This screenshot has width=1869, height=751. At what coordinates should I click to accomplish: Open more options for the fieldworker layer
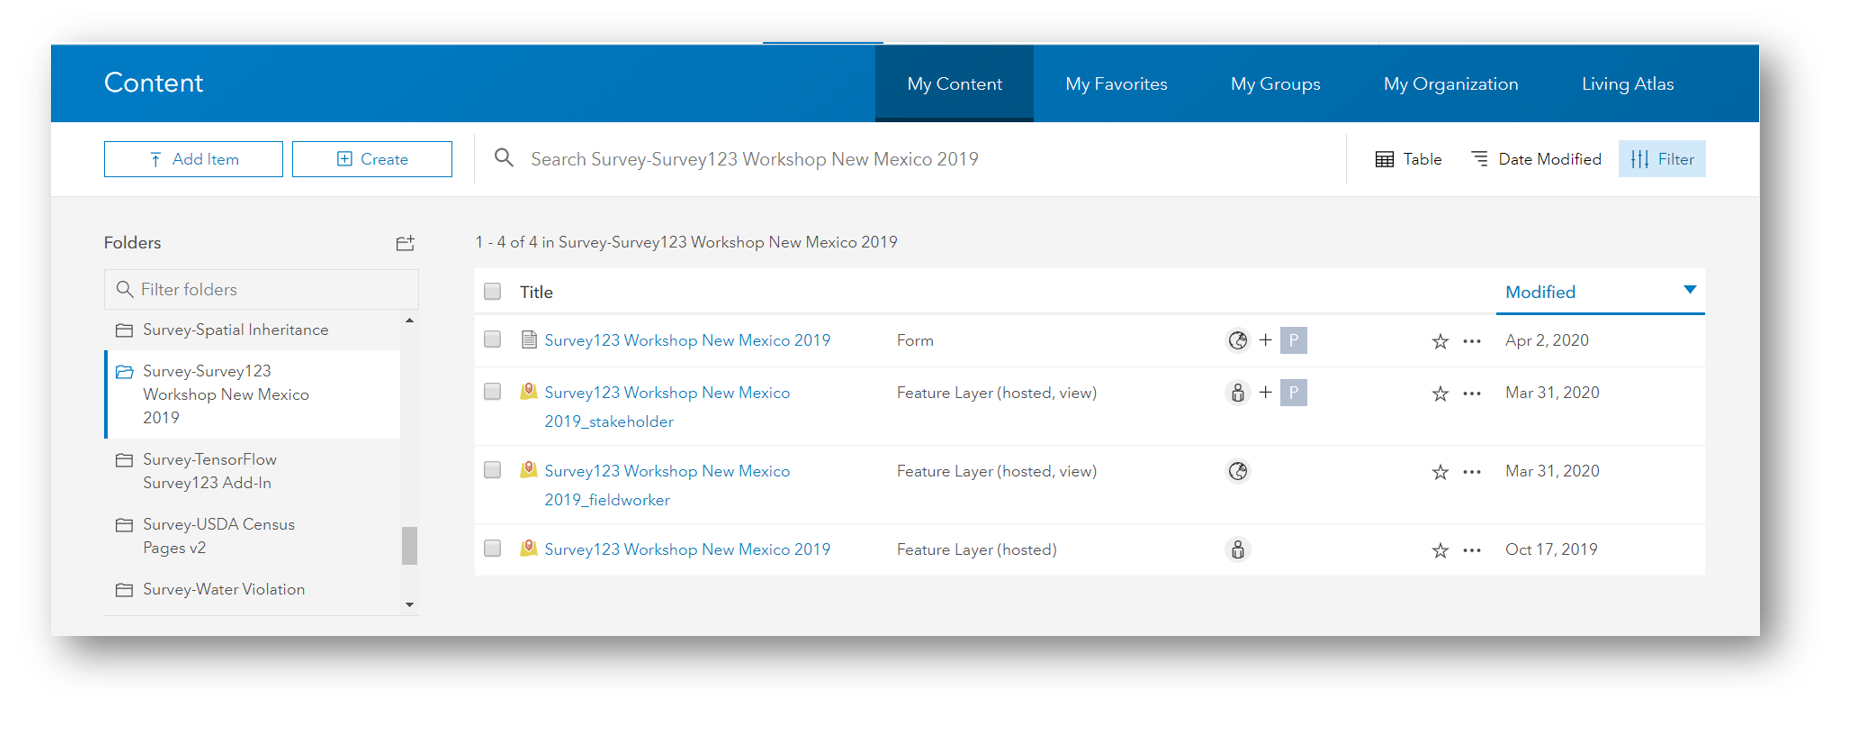coord(1472,471)
